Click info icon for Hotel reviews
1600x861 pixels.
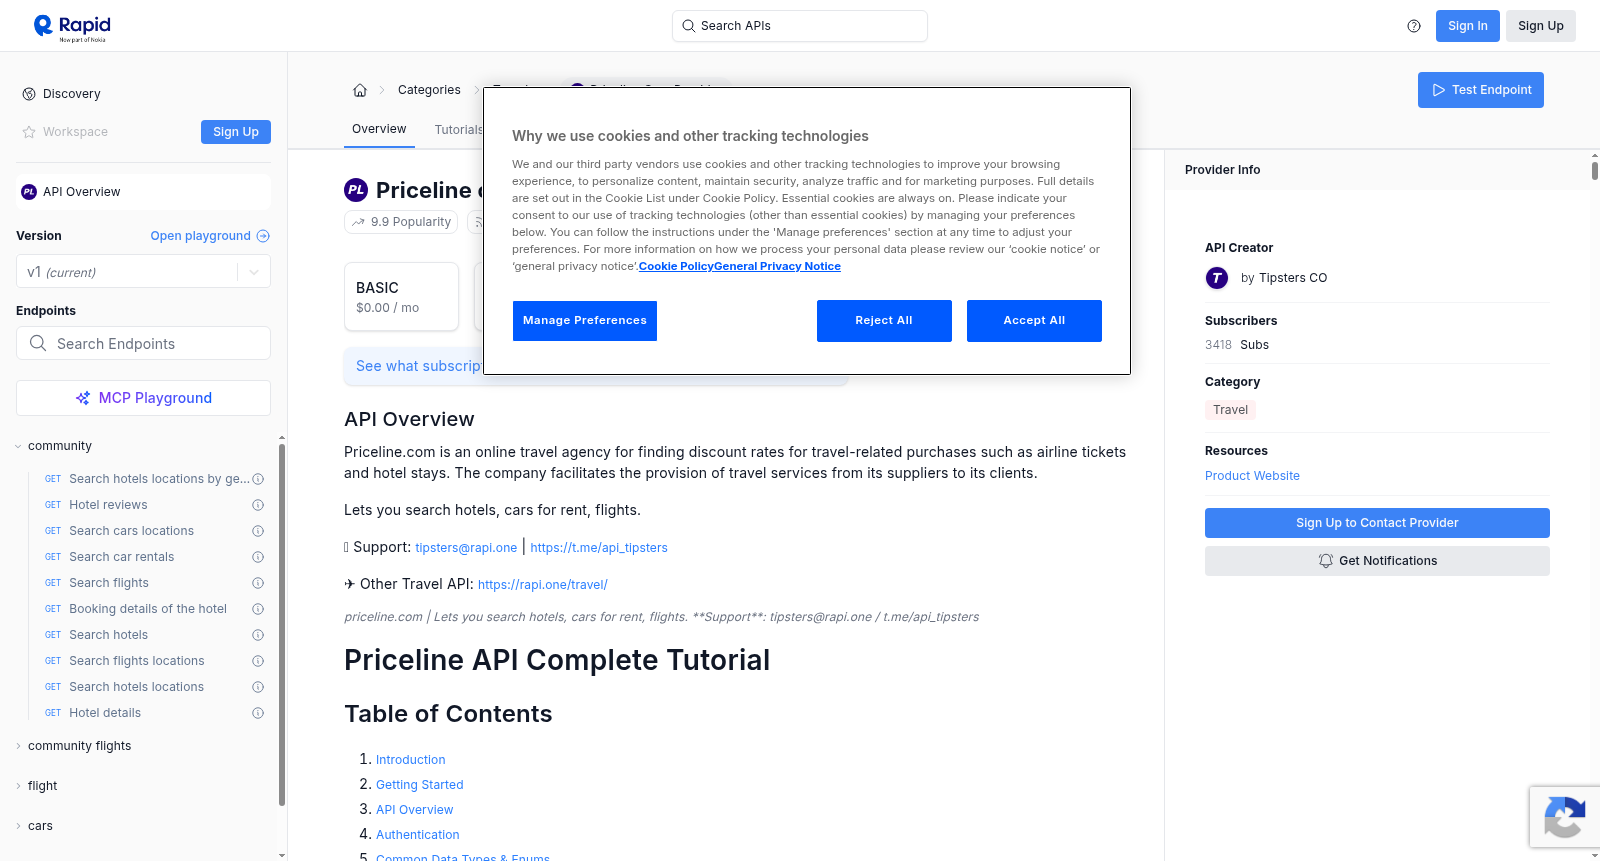coord(258,505)
